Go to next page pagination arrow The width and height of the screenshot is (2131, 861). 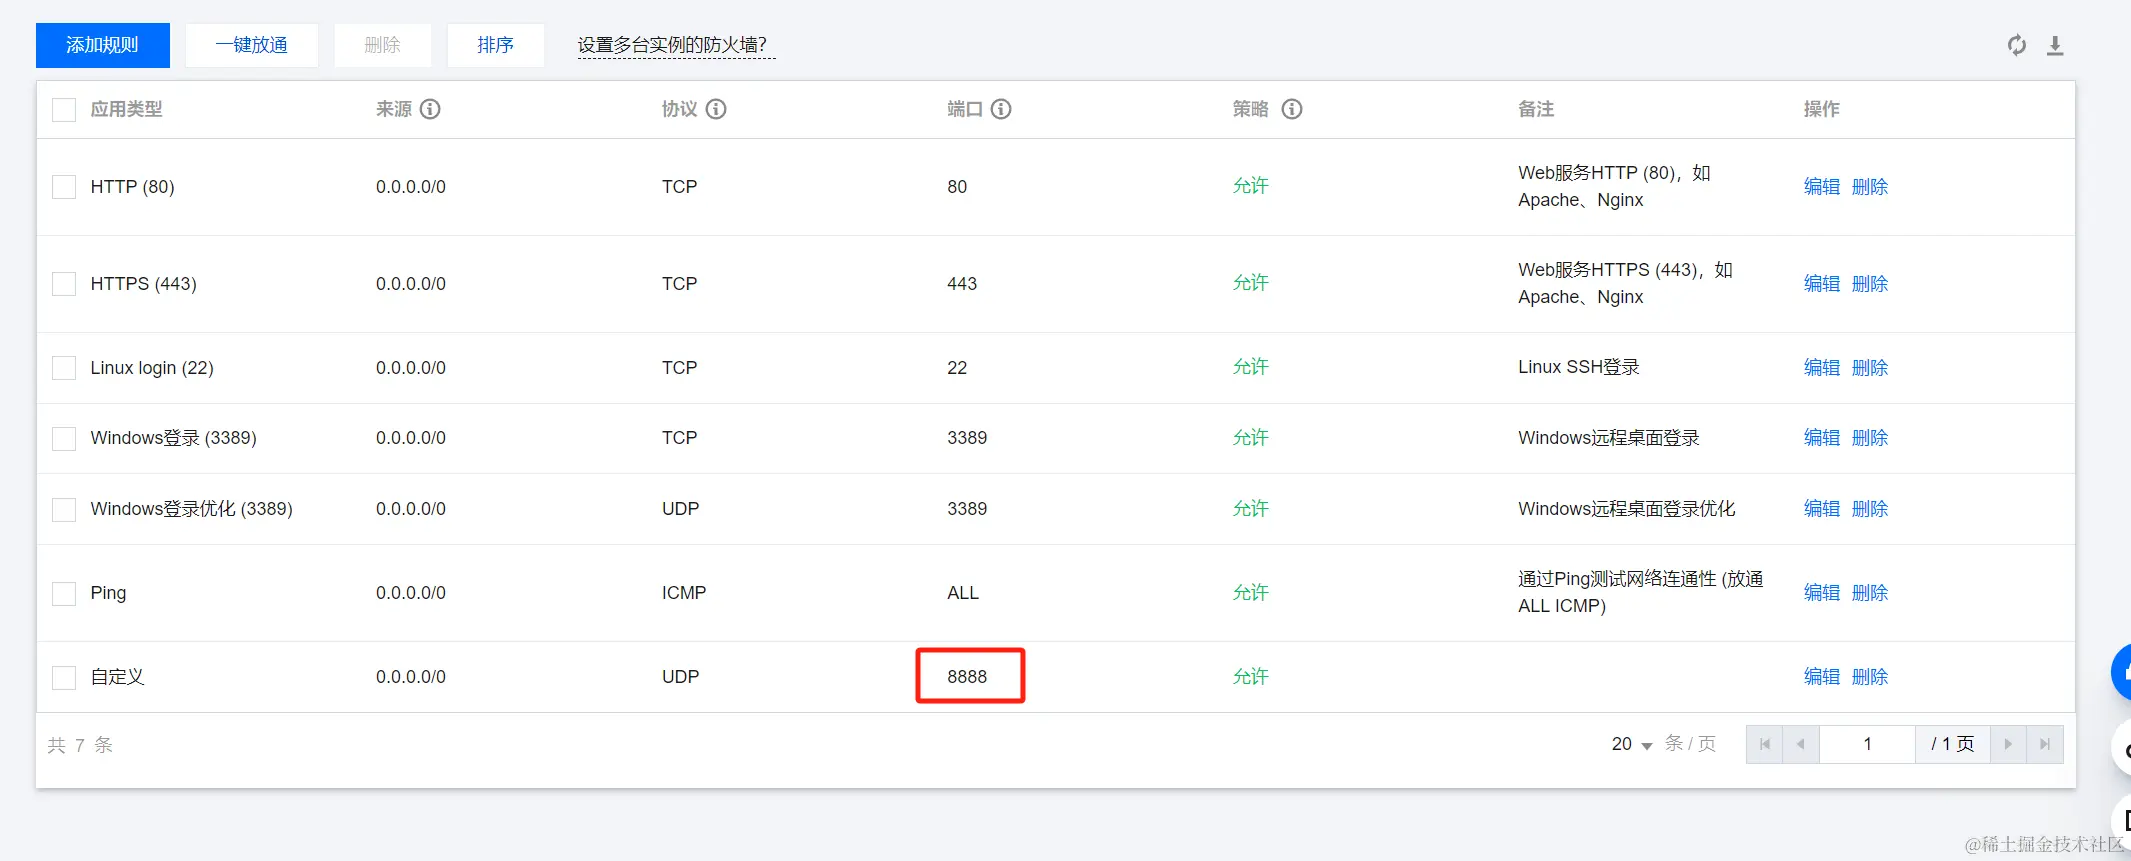pyautogui.click(x=2008, y=744)
